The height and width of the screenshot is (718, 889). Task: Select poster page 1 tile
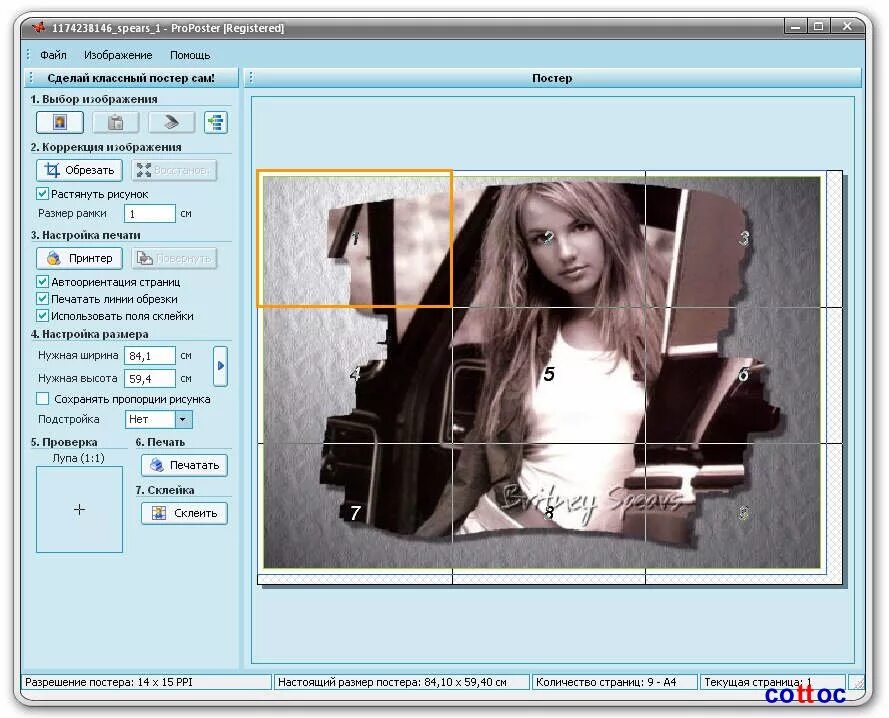coord(355,239)
